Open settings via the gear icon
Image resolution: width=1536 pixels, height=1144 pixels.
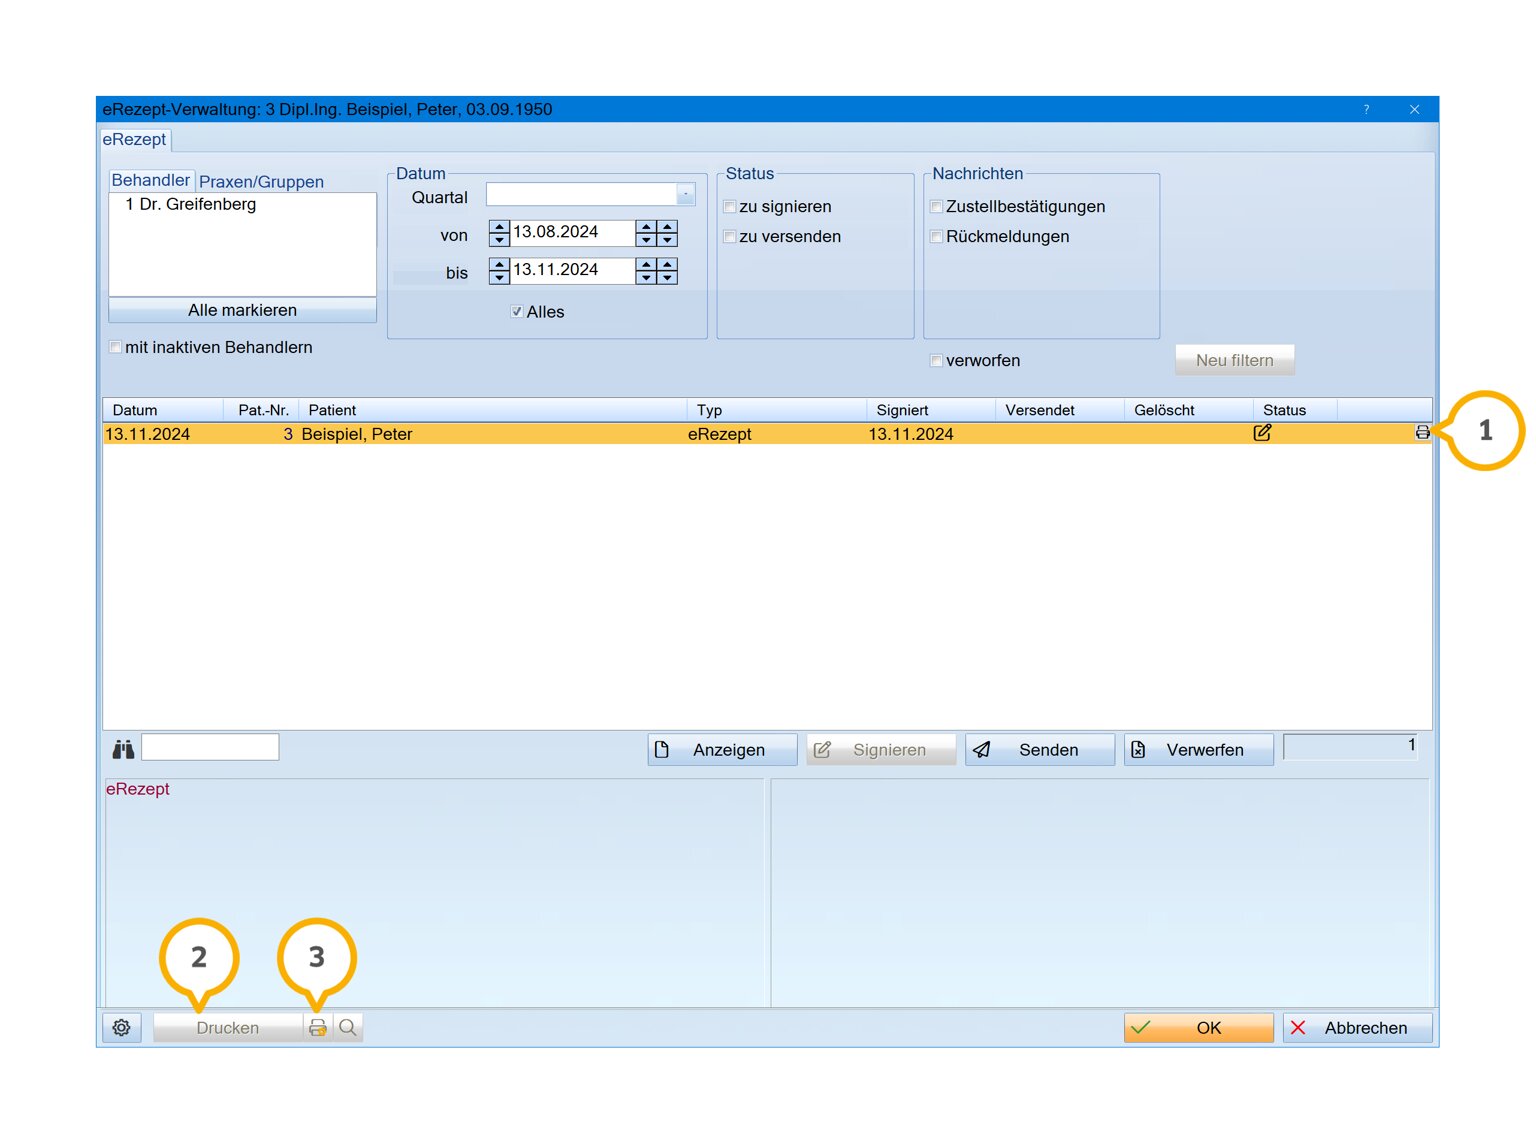121,1028
